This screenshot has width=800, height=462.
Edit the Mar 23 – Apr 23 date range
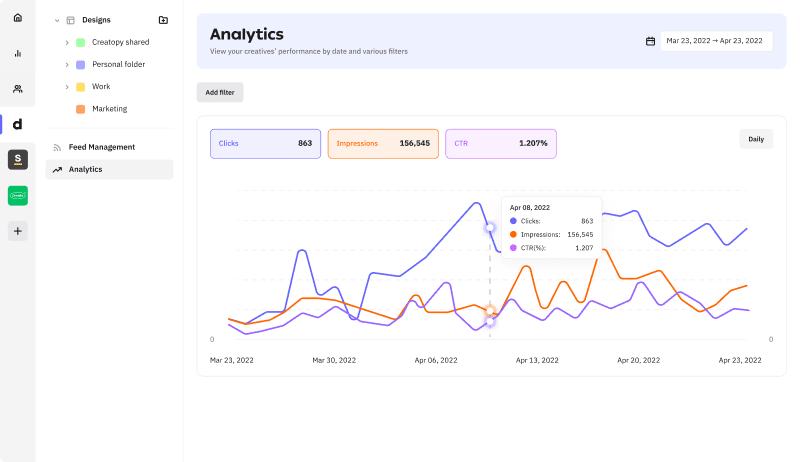click(x=715, y=41)
